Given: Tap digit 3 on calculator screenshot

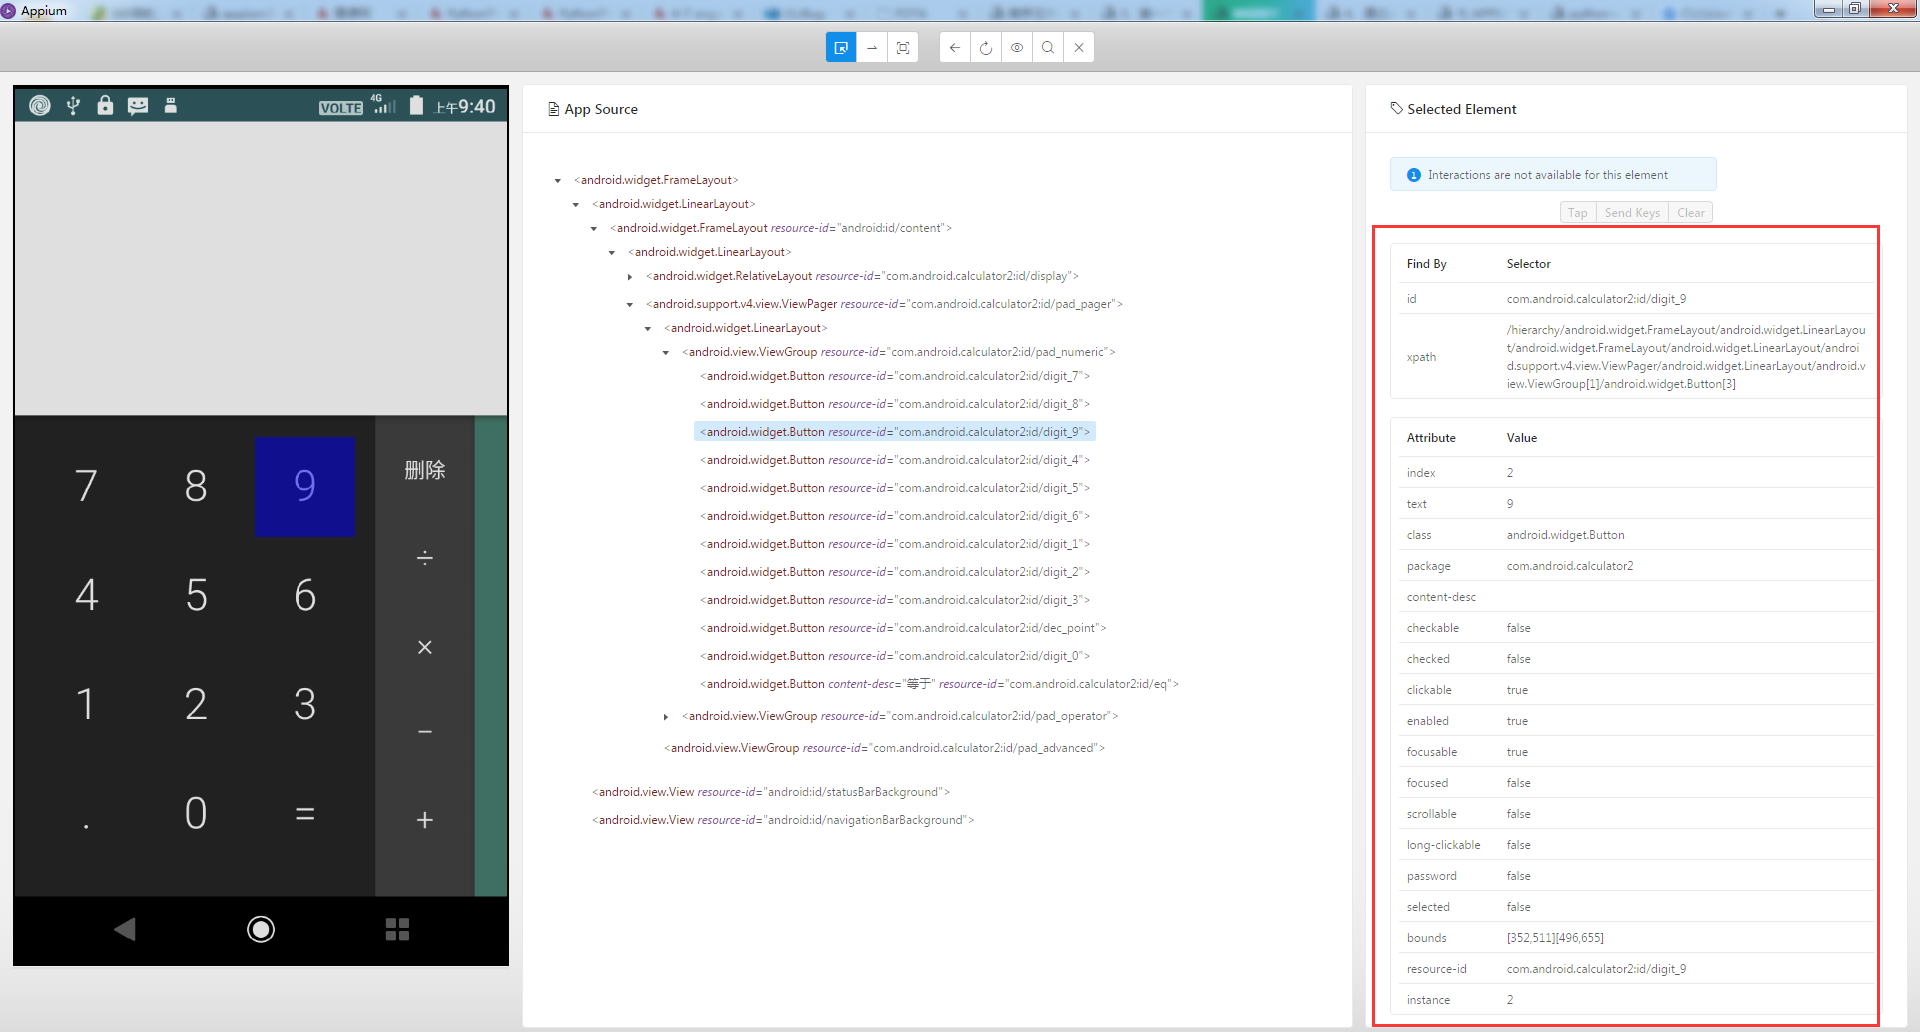Looking at the screenshot, I should coord(305,704).
